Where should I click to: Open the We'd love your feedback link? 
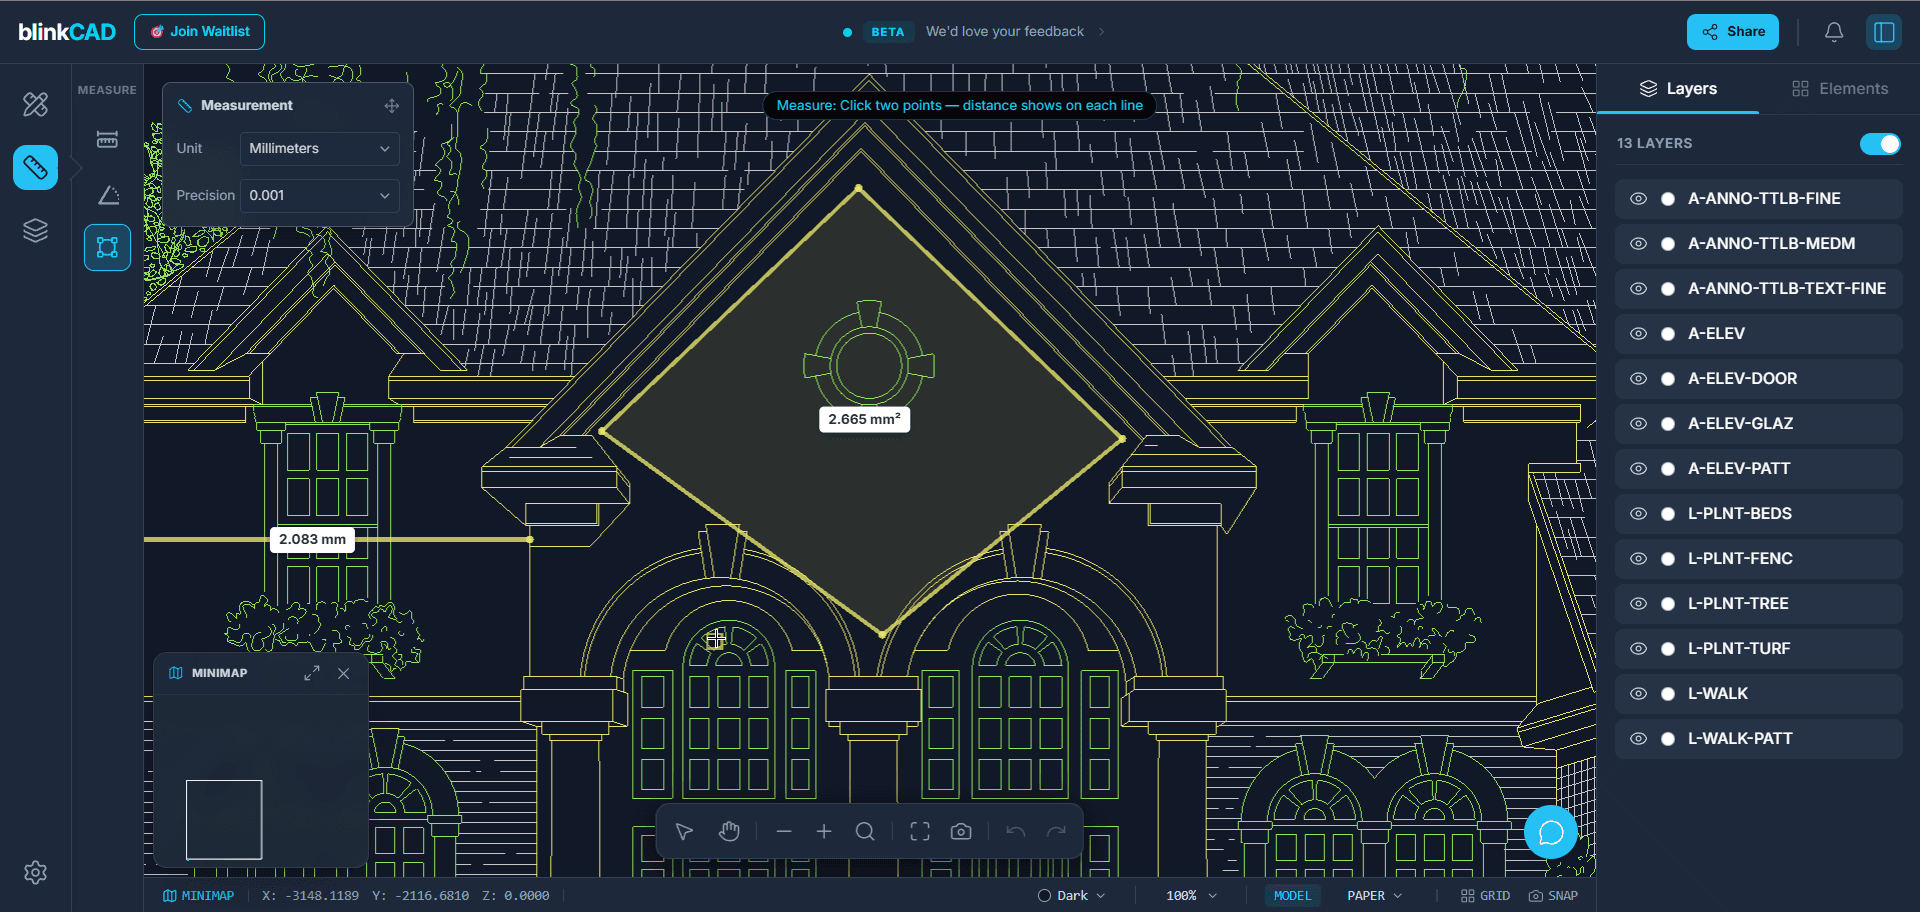tap(1004, 32)
